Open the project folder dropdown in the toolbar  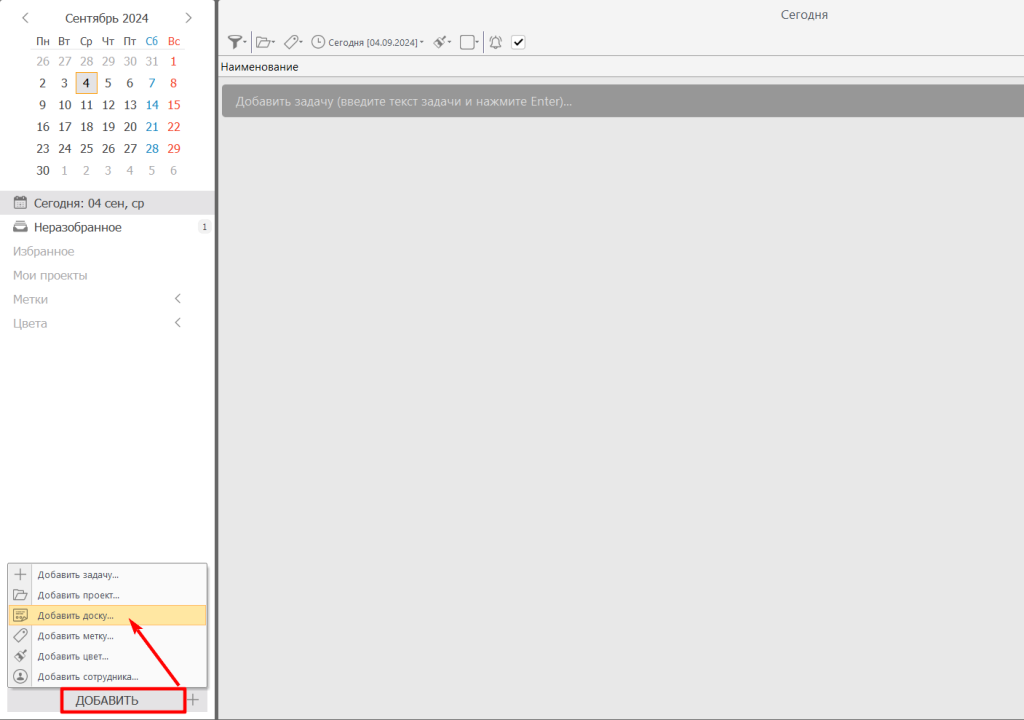265,42
